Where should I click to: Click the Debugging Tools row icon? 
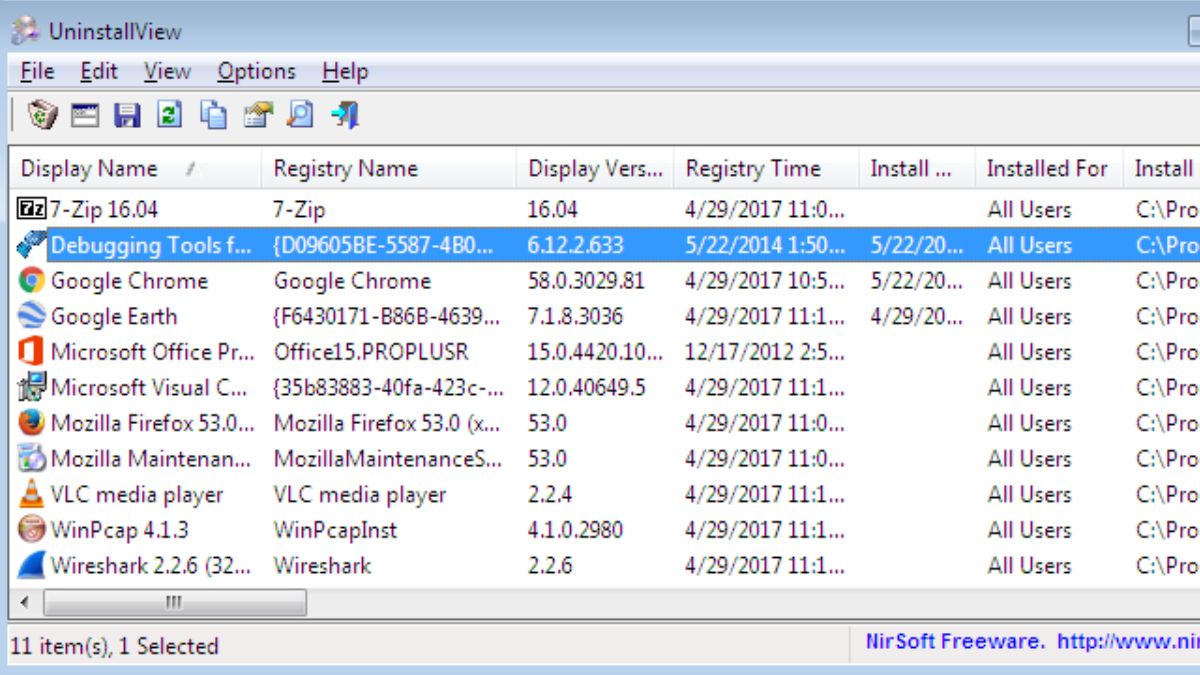tap(32, 245)
